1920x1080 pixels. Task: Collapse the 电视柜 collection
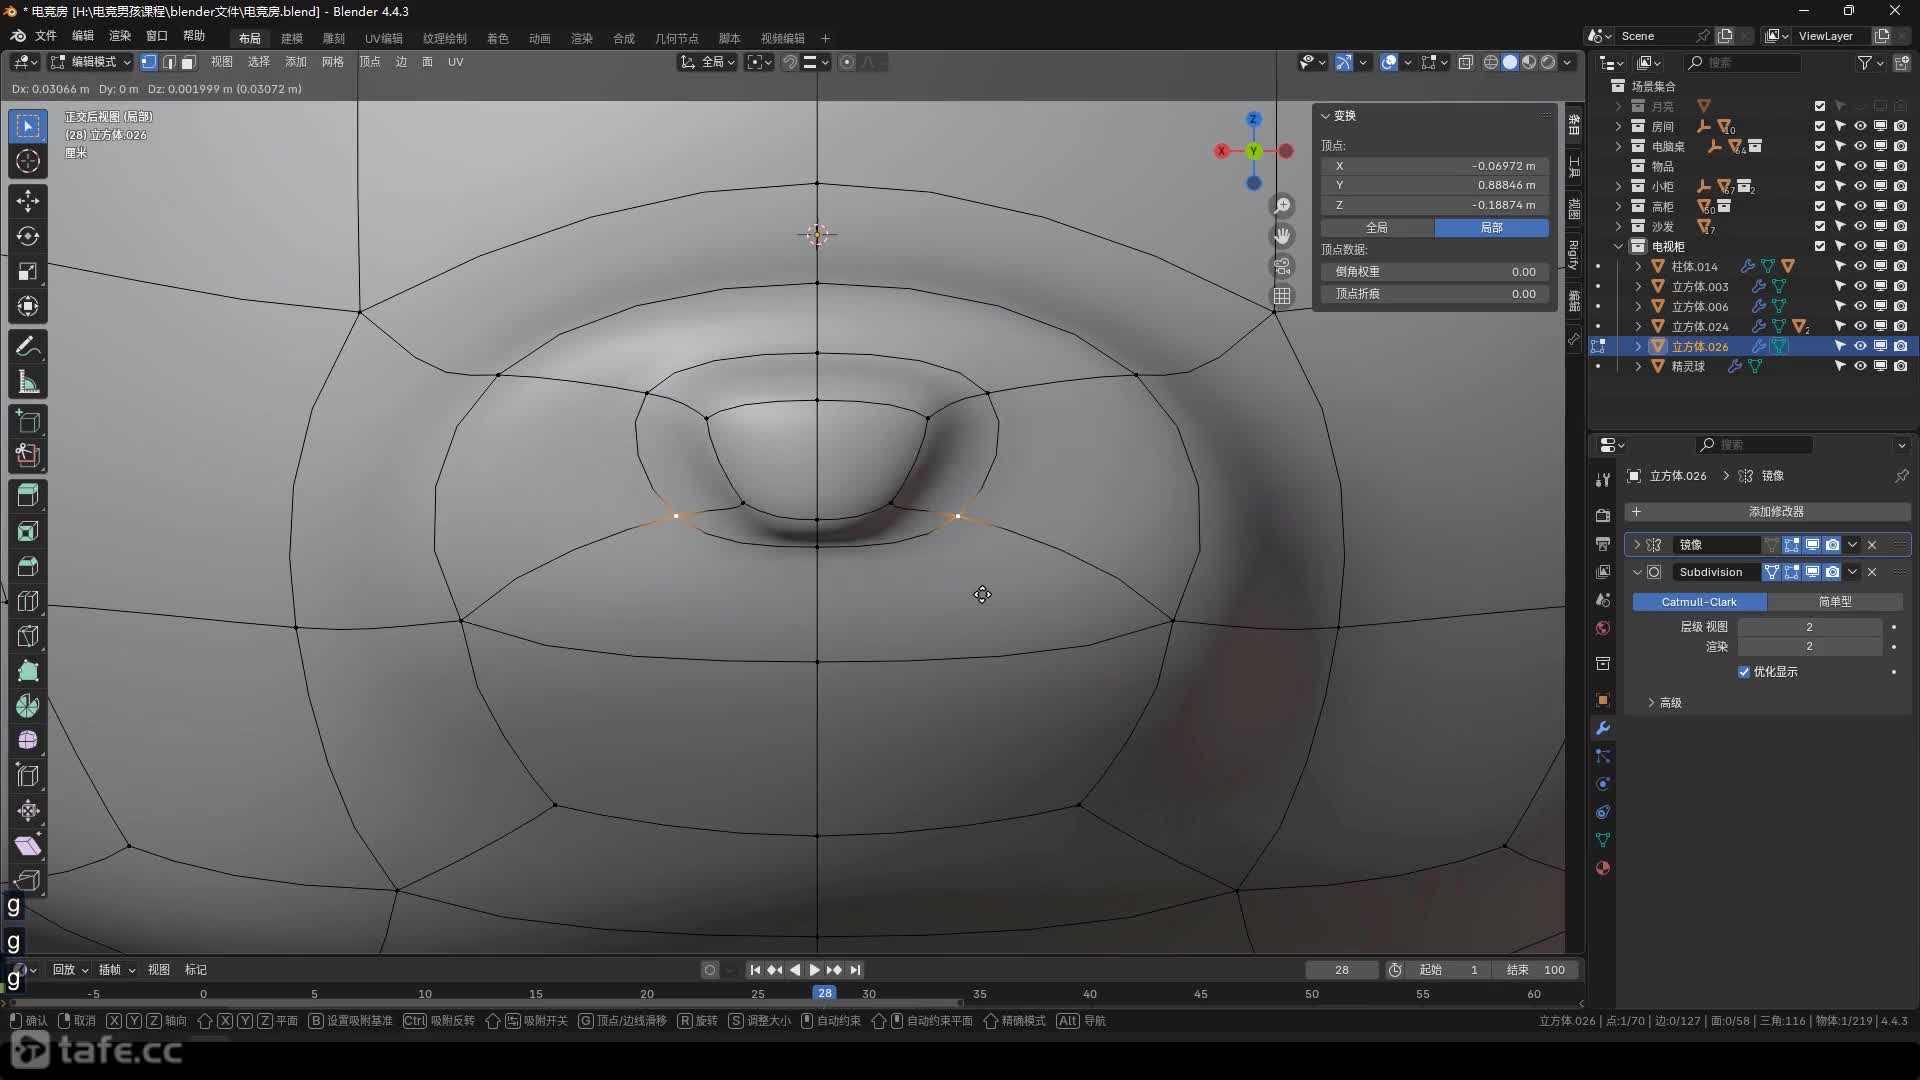tap(1618, 246)
